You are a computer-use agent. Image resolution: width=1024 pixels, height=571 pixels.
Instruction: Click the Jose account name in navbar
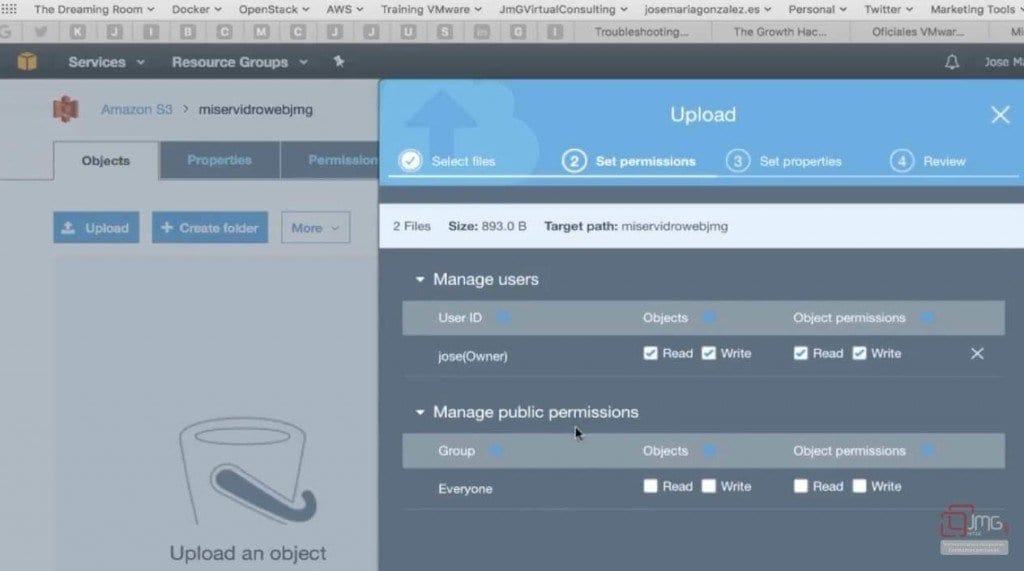click(1003, 62)
